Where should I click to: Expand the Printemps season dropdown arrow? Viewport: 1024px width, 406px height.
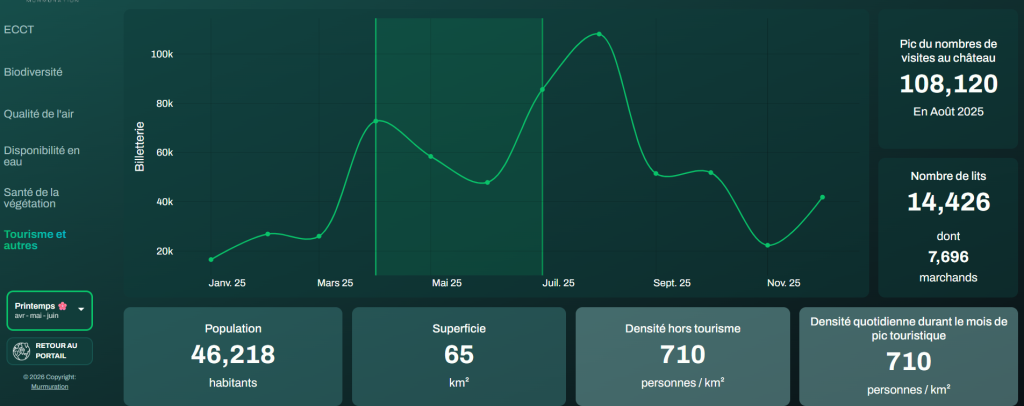82,309
